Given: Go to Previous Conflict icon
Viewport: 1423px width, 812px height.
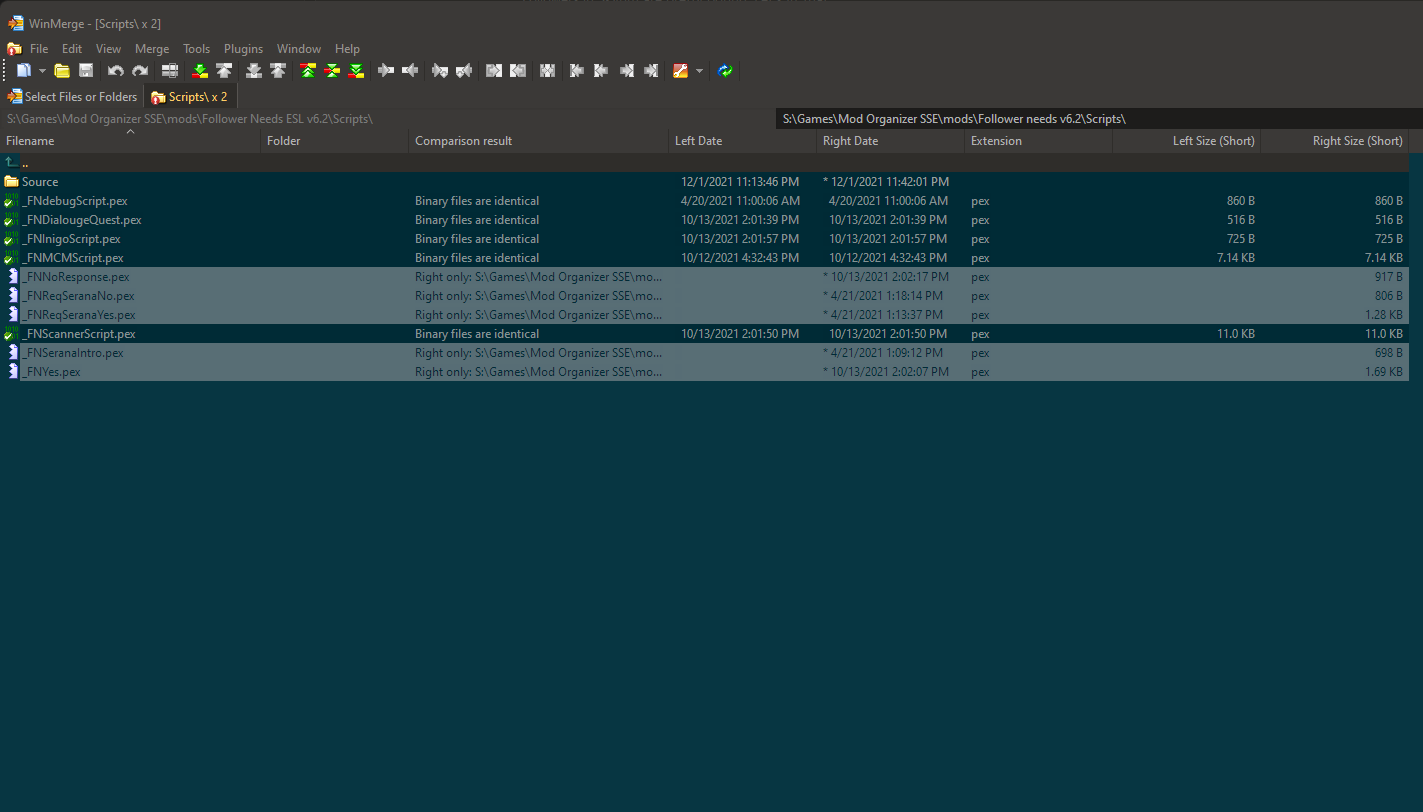Looking at the screenshot, I should [278, 71].
